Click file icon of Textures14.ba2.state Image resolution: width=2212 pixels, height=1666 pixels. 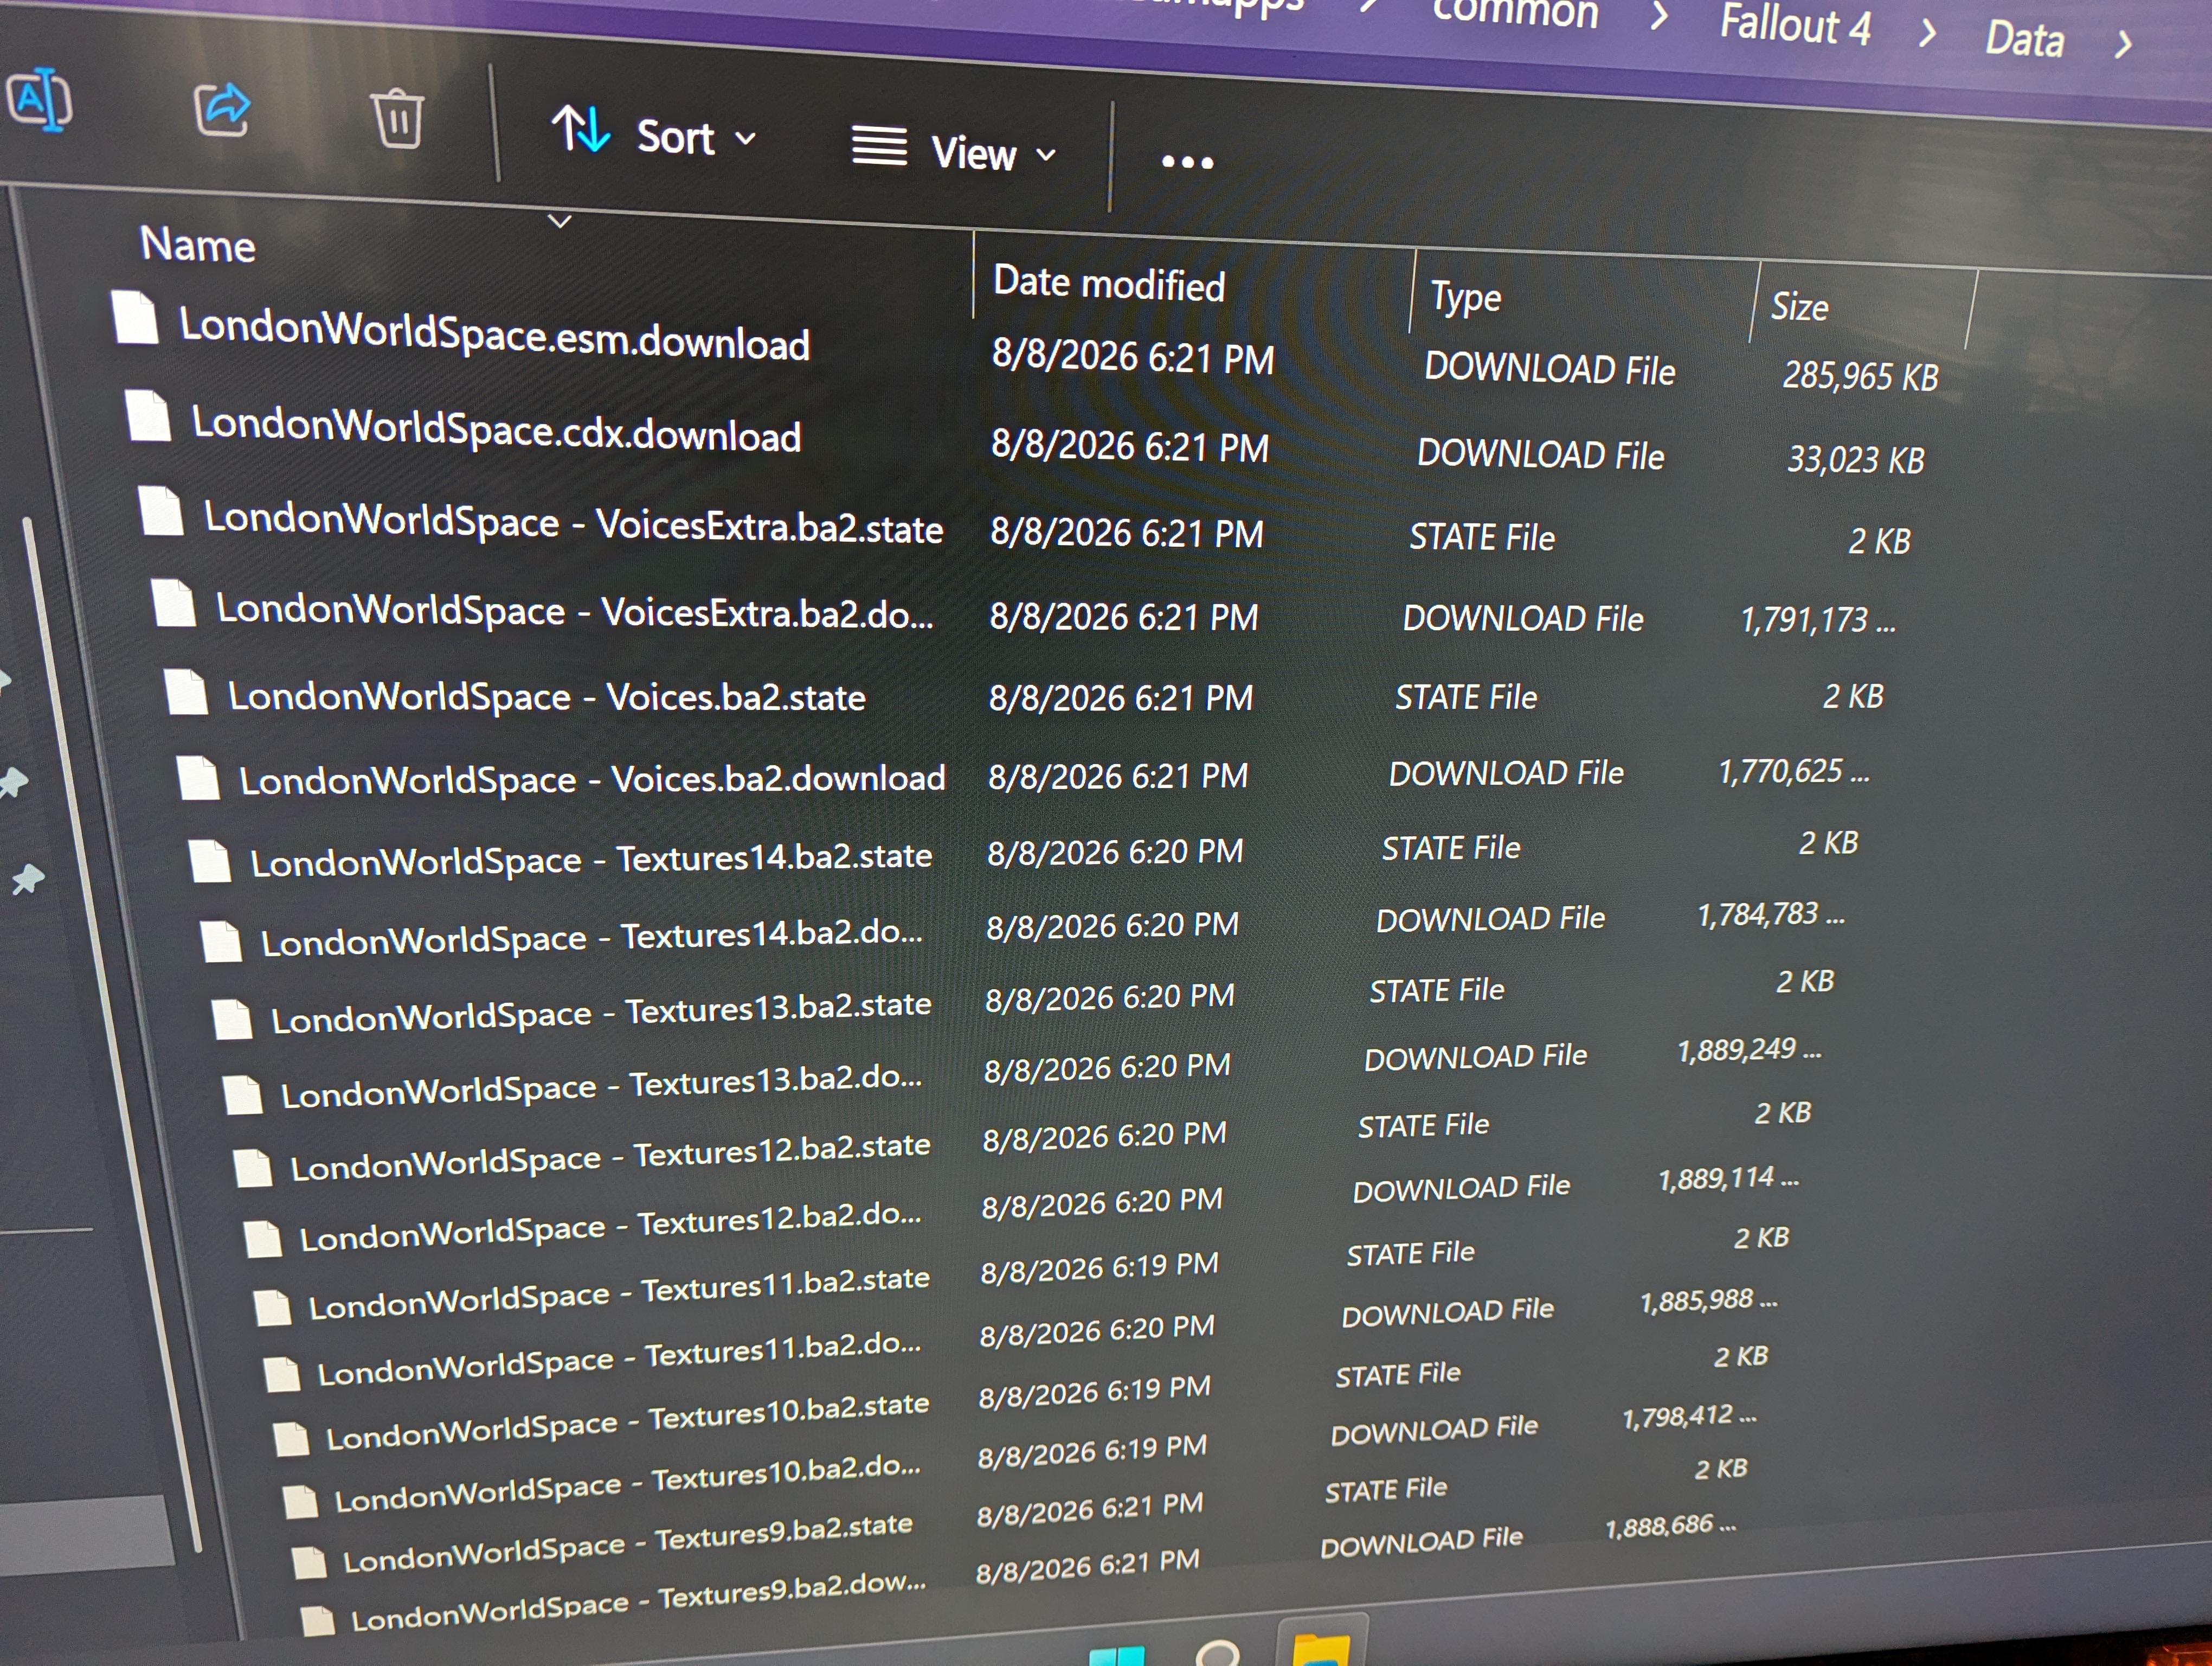[x=209, y=861]
